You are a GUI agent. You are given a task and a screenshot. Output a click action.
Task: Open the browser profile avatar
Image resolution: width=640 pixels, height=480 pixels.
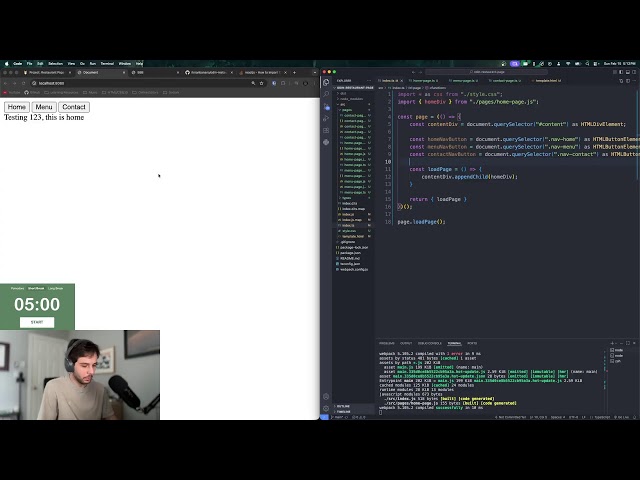point(305,83)
